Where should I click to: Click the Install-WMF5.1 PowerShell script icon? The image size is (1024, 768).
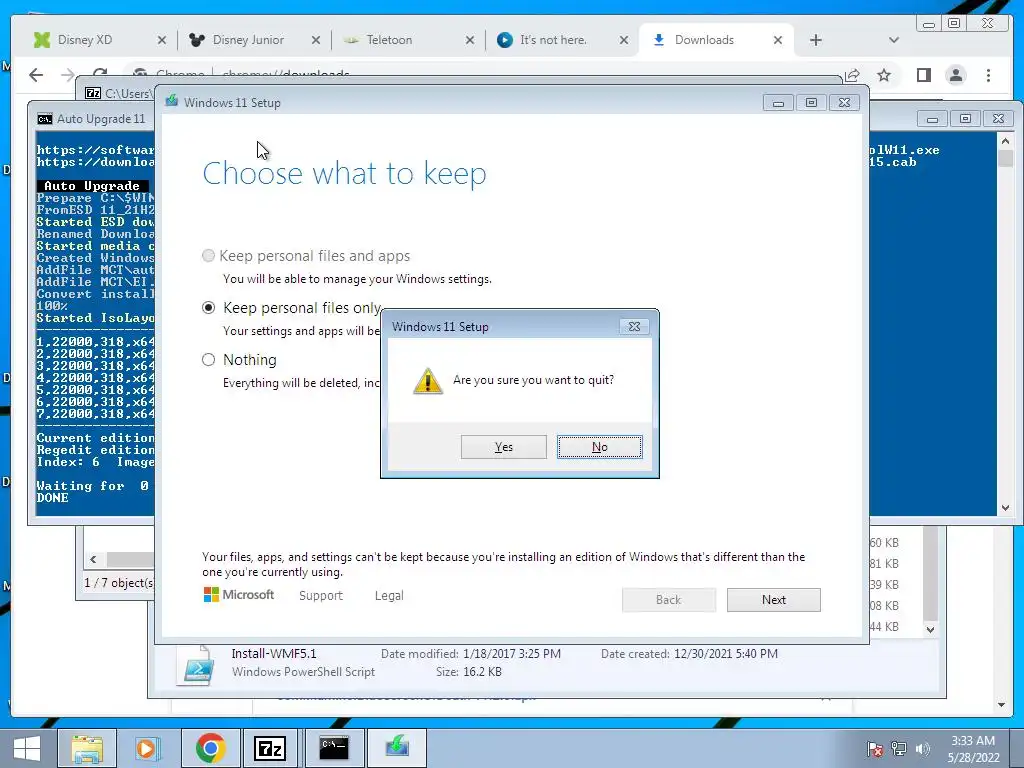point(198,665)
